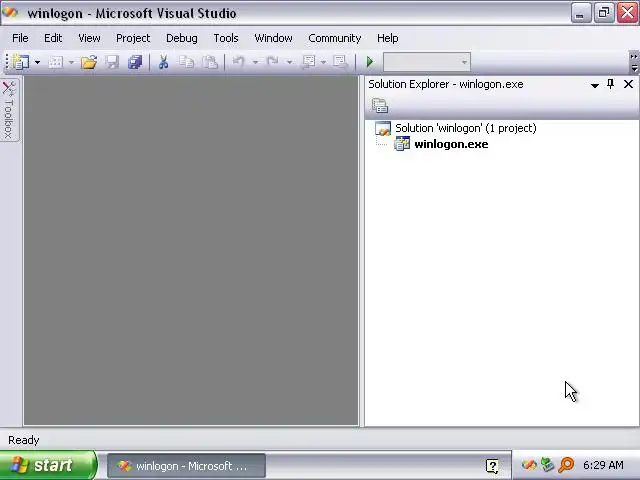Open the View menu
Viewport: 640px width, 480px height.
(89, 38)
